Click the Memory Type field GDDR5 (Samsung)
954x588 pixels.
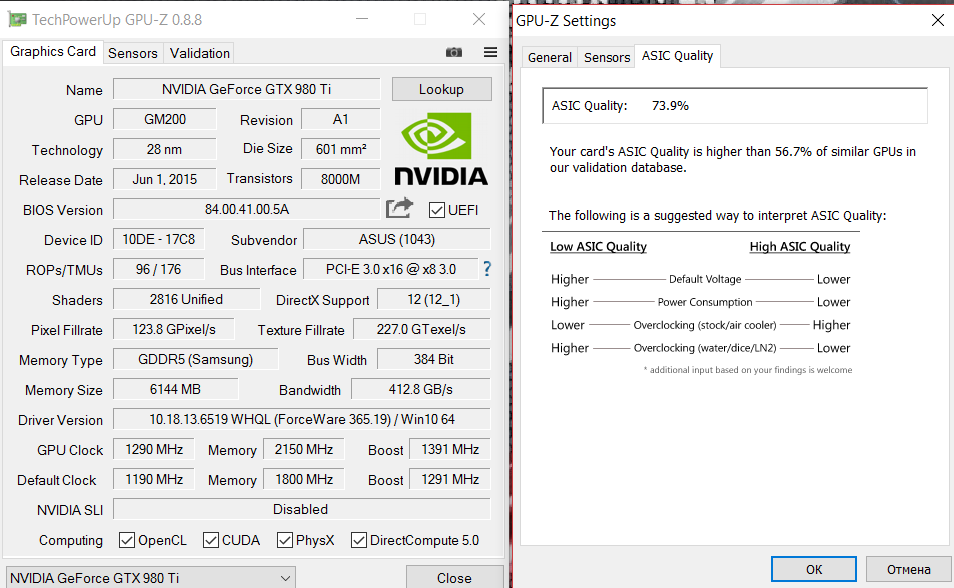[195, 359]
